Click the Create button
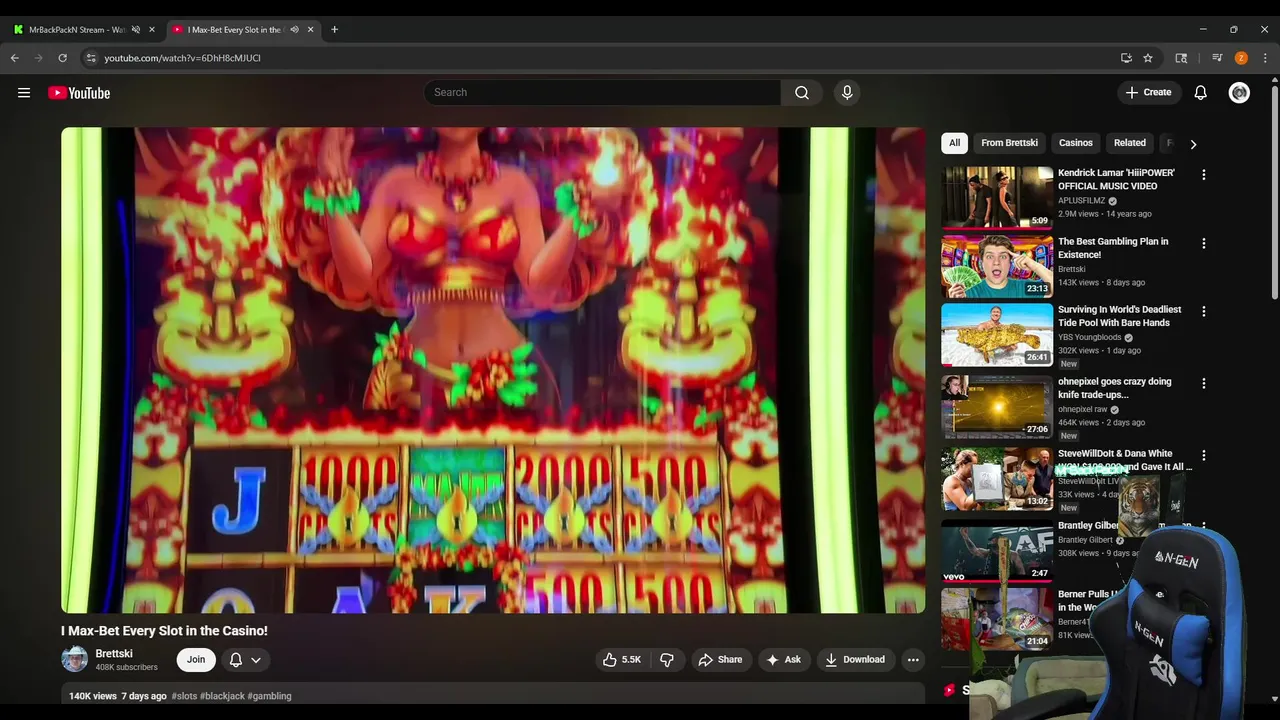1280x720 pixels. 1148,93
